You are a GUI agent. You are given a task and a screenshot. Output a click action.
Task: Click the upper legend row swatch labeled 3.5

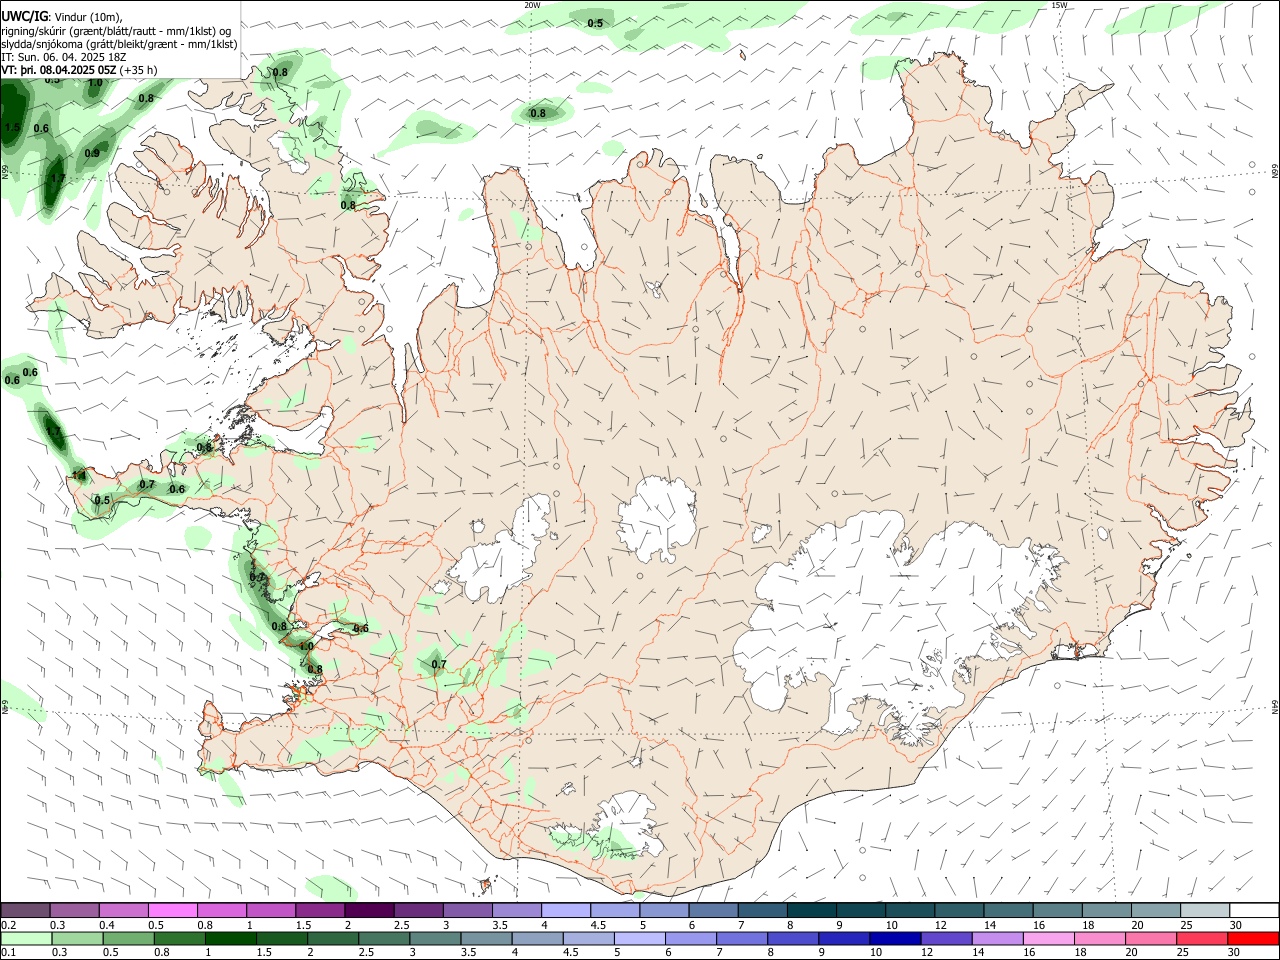[517, 910]
